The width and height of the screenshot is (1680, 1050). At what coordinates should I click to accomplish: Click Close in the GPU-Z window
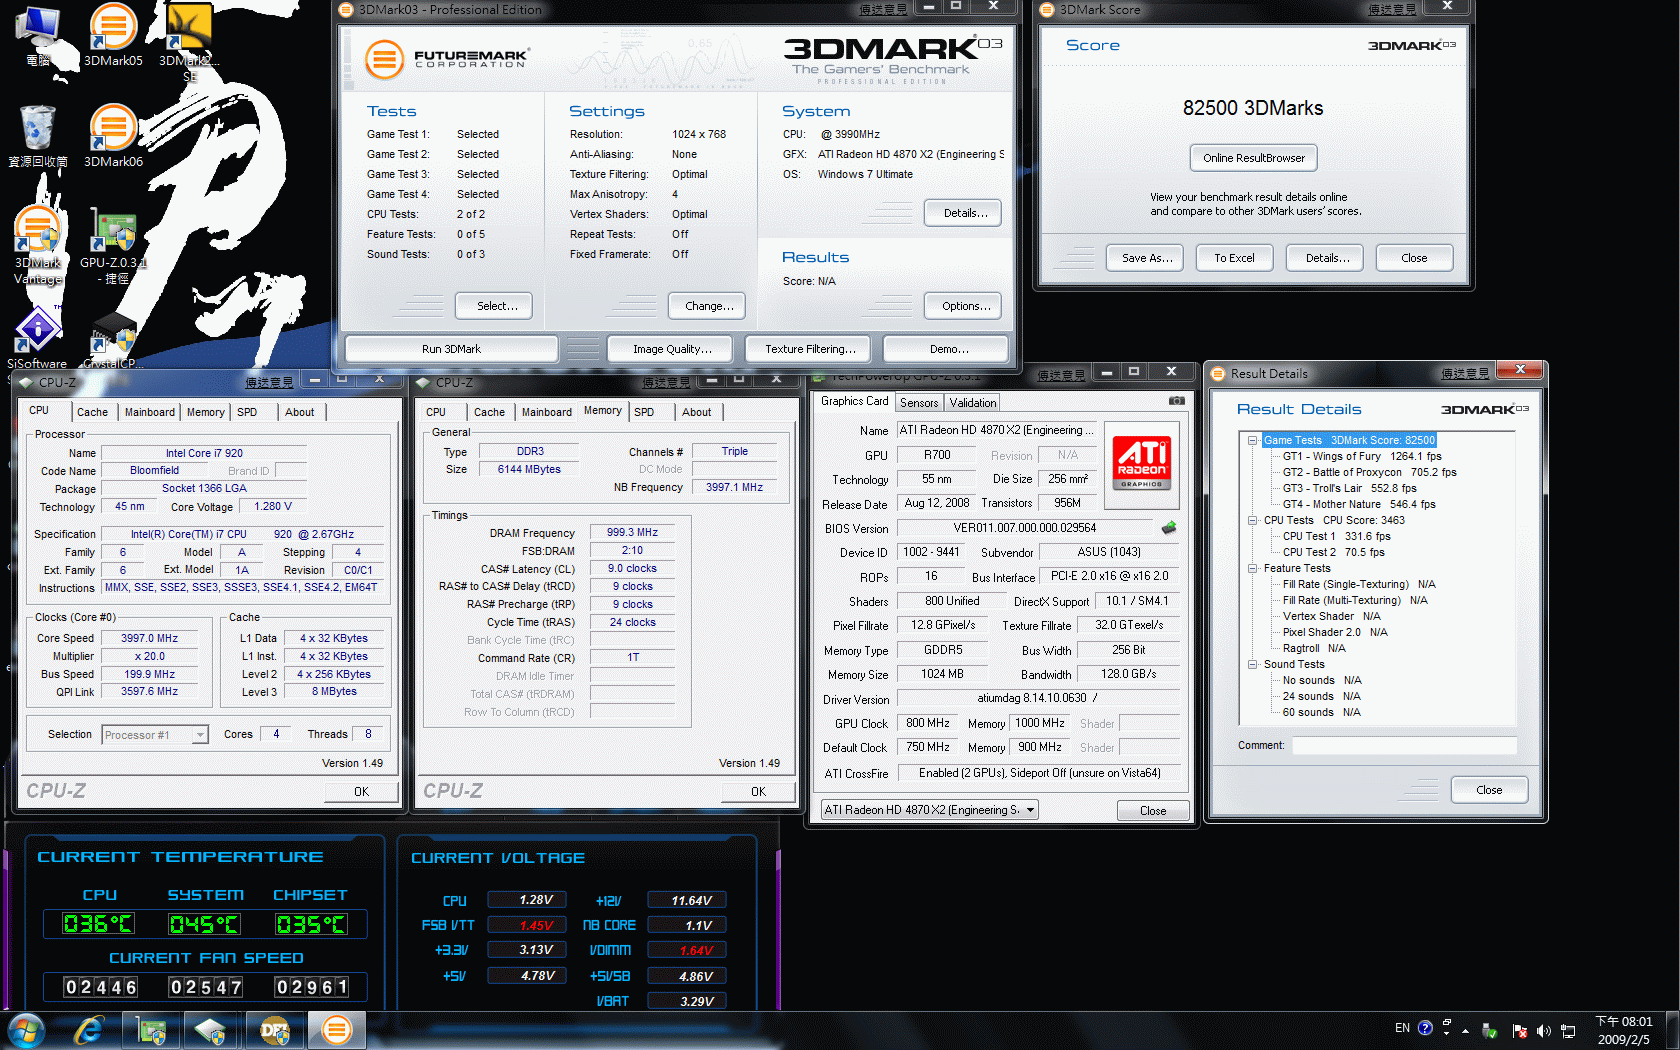1153,811
